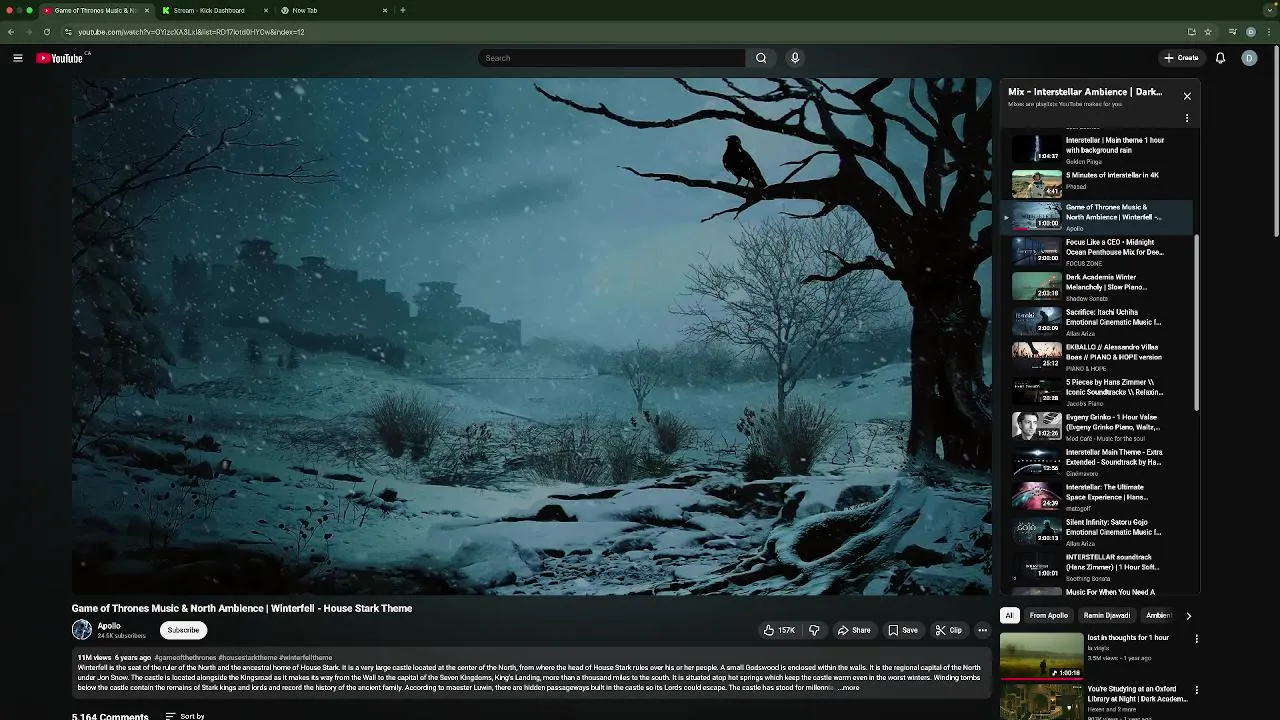The height and width of the screenshot is (720, 1280).
Task: Show more chips with right arrow
Action: pos(1188,616)
